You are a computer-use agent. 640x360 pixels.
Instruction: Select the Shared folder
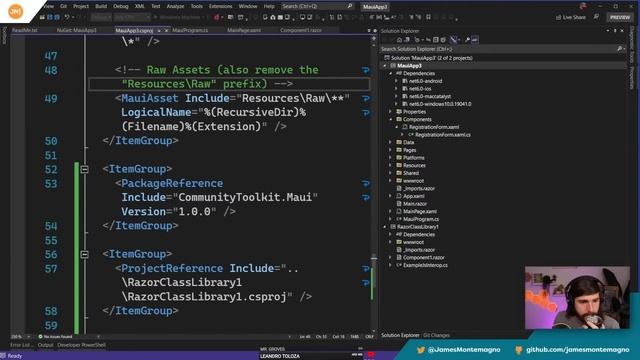[x=411, y=173]
